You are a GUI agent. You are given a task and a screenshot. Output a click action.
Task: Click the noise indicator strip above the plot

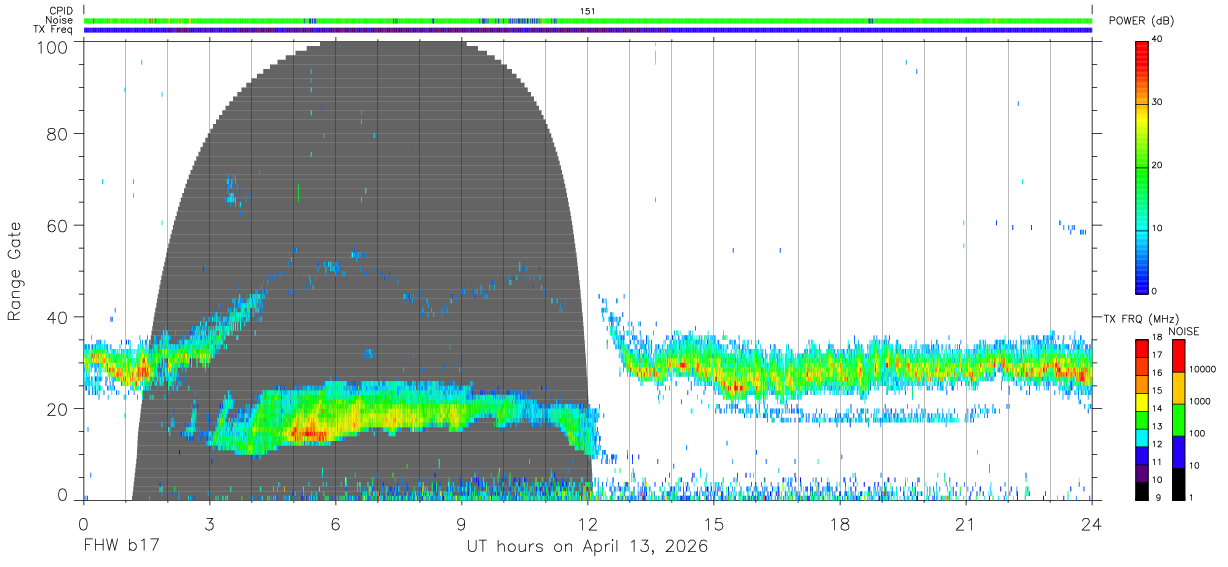point(588,20)
